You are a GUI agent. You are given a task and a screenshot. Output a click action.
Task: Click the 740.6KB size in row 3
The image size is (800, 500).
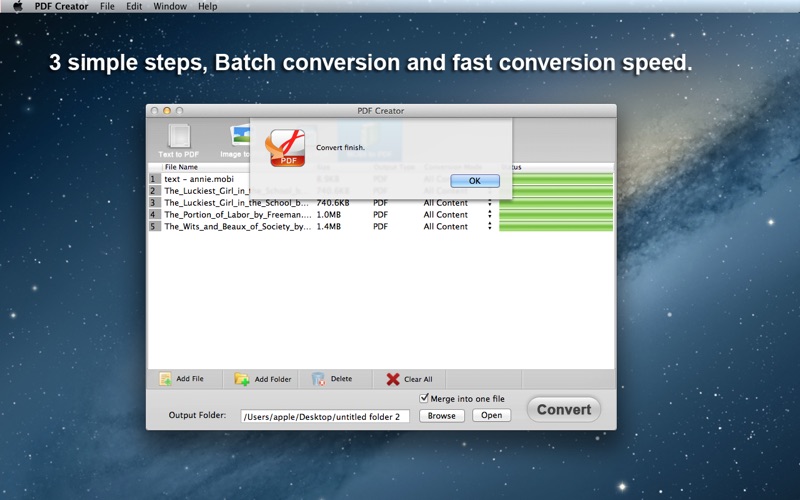[x=333, y=203]
